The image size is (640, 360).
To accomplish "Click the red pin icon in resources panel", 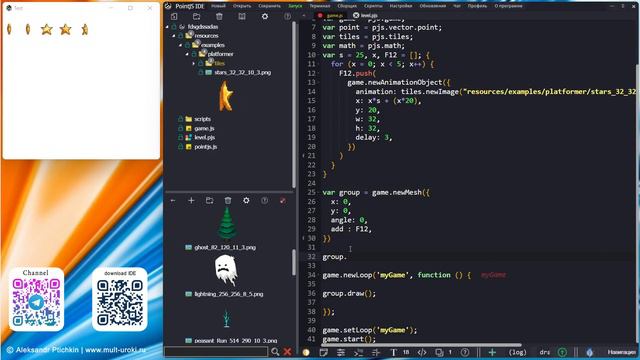I will coord(283,200).
